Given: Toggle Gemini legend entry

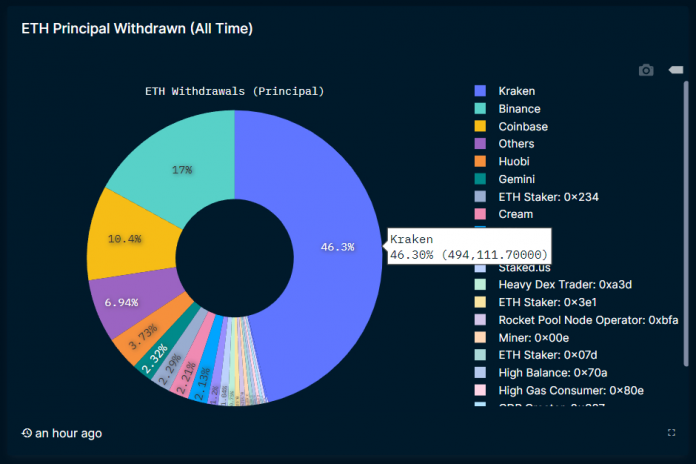Looking at the screenshot, I should [517, 179].
